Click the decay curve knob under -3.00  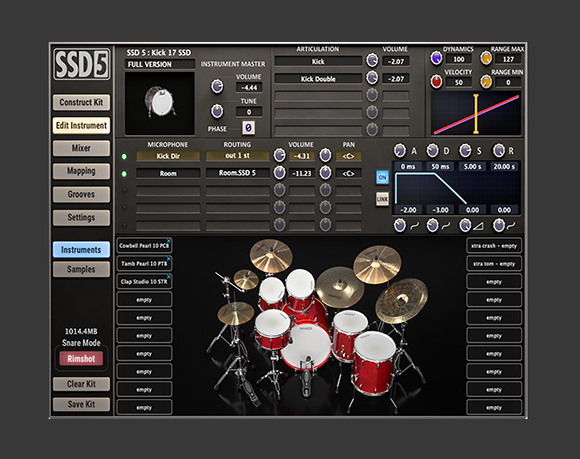pyautogui.click(x=432, y=225)
